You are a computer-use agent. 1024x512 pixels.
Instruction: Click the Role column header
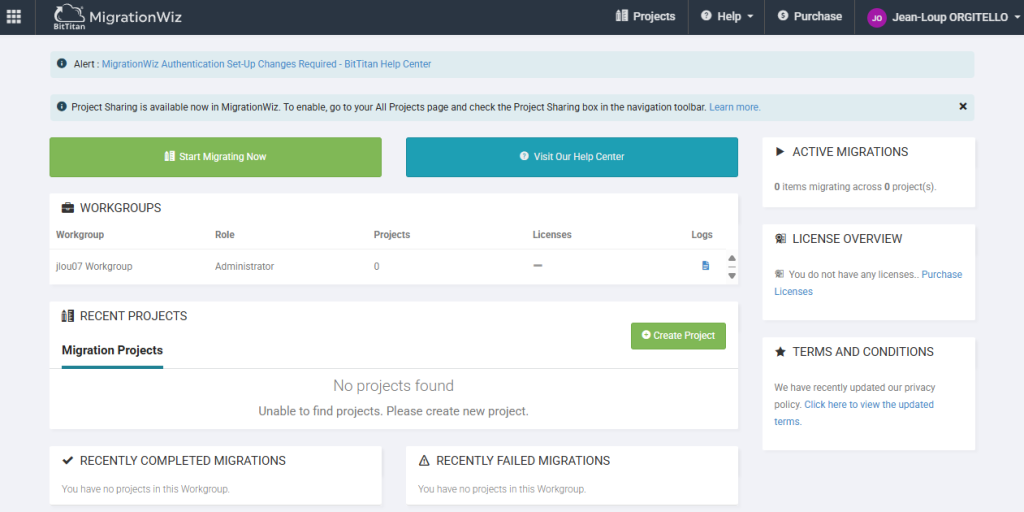225,234
